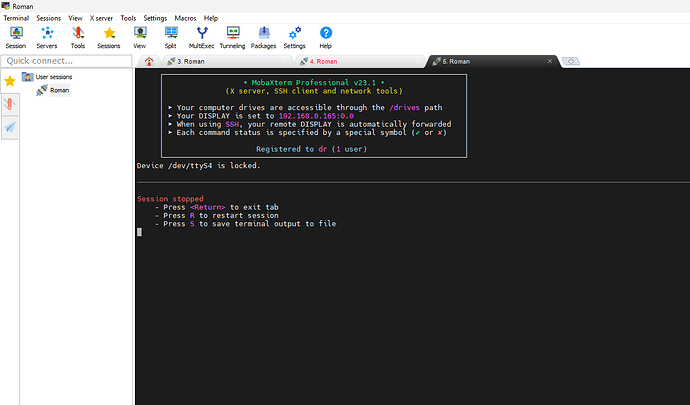
Task: Open the Terminal menu
Action: pos(16,18)
